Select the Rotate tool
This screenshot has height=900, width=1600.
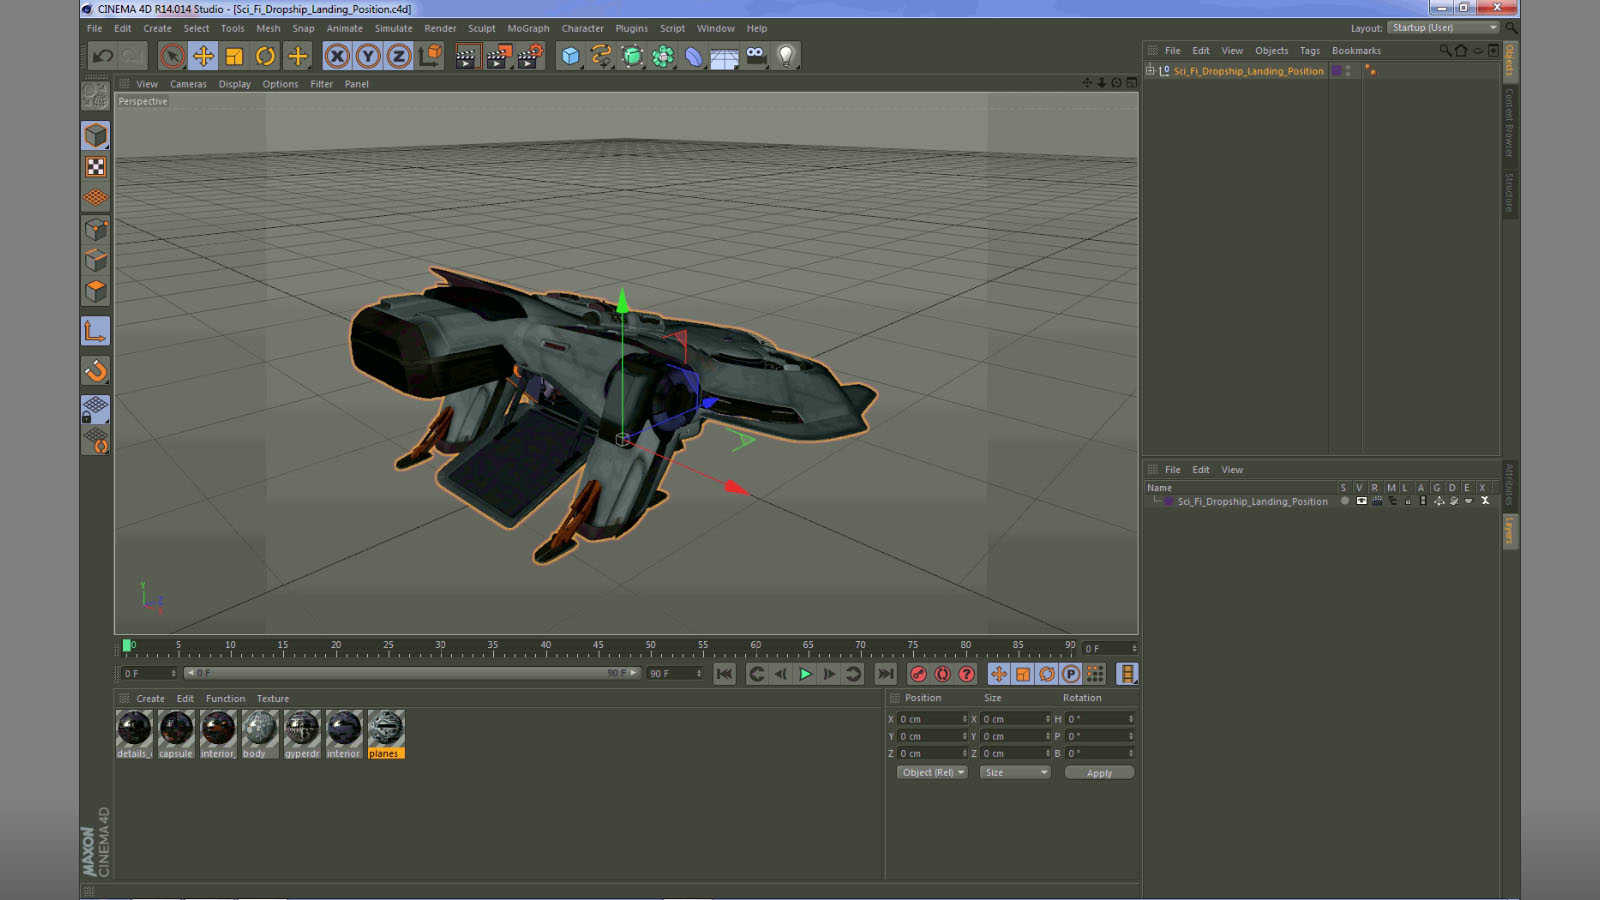[x=265, y=56]
